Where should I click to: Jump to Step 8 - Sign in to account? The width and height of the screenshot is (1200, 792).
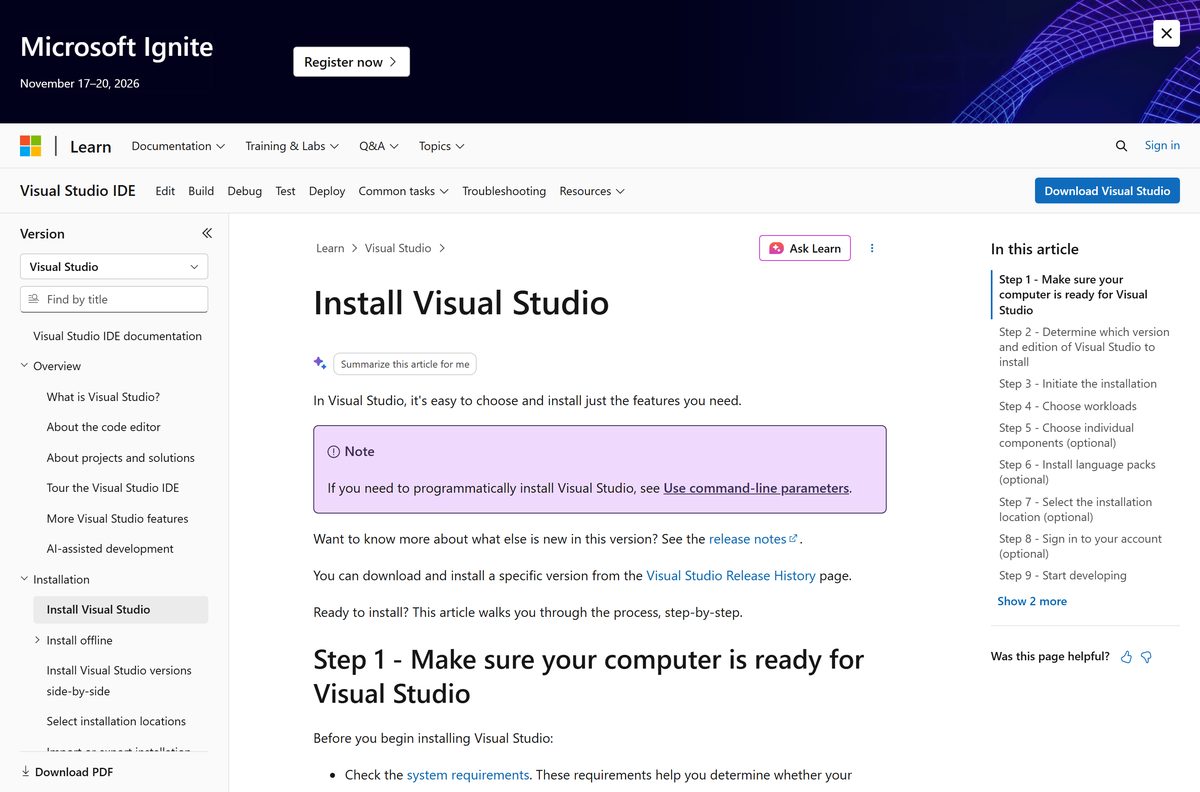coord(1080,546)
